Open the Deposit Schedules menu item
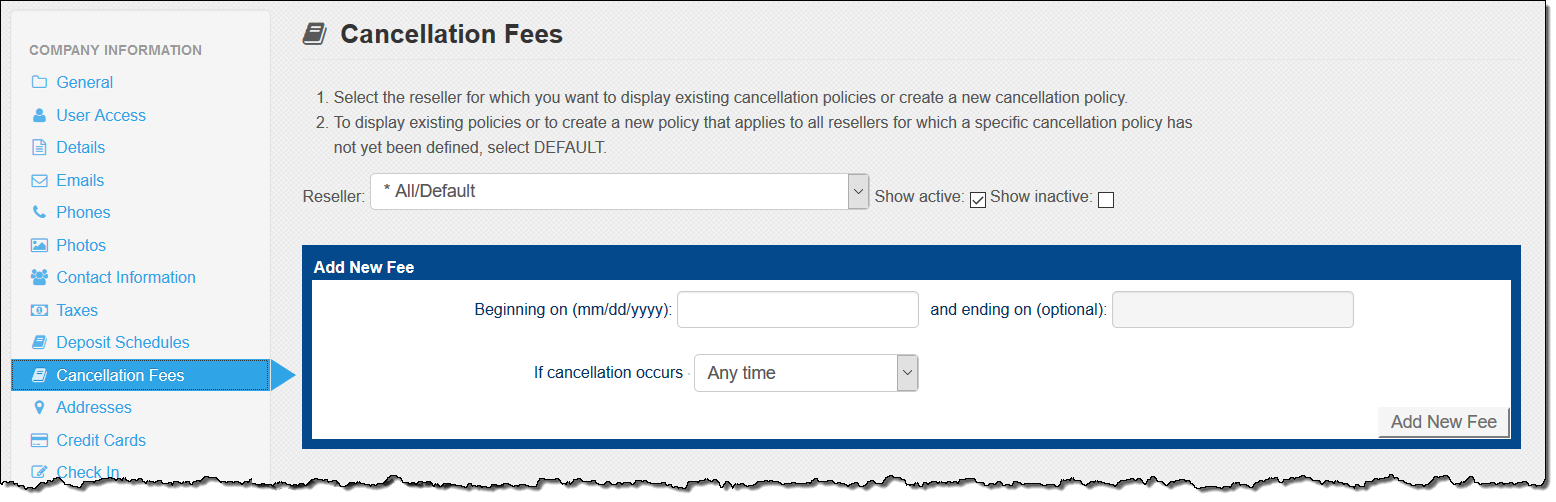Viewport: 1556px width, 502px height. click(x=123, y=342)
